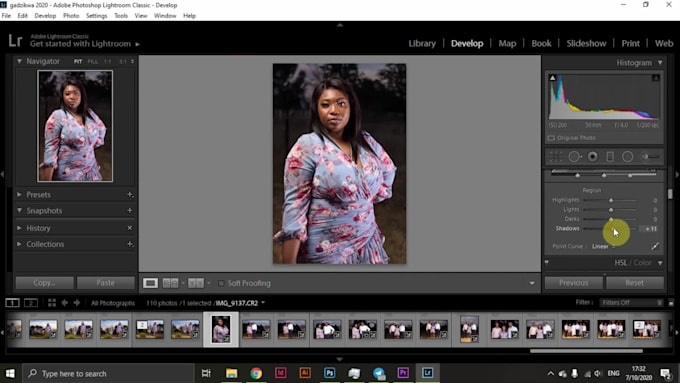Image resolution: width=680 pixels, height=383 pixels.
Task: Click the Loupe view icon in toolbar
Action: pos(150,283)
